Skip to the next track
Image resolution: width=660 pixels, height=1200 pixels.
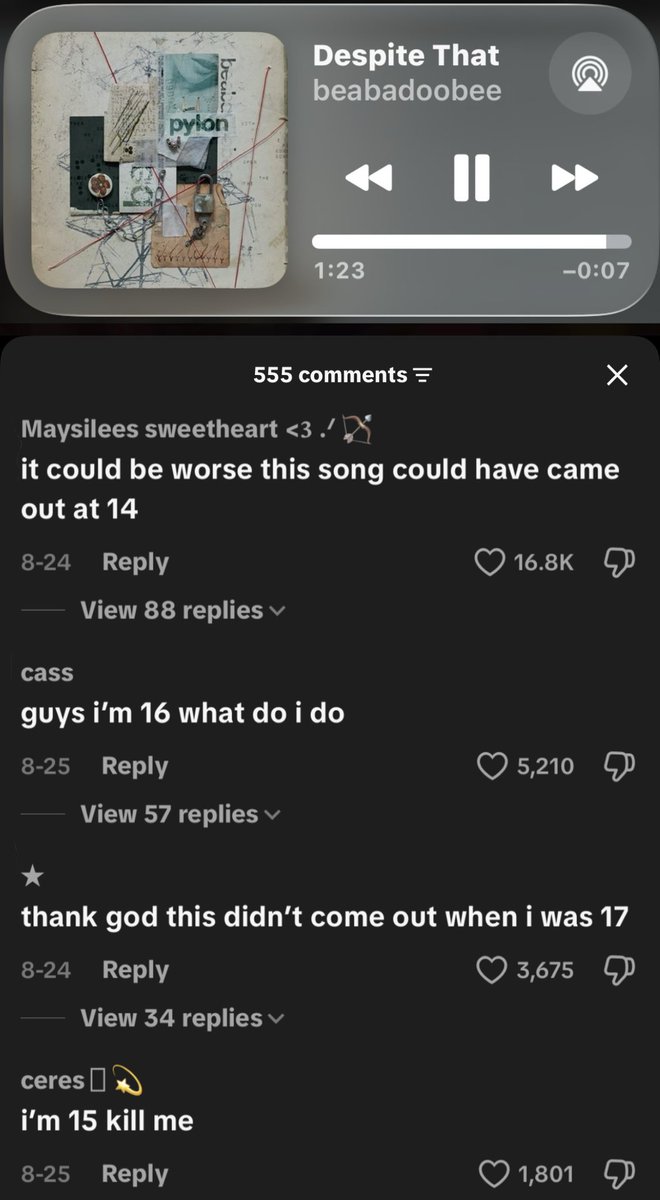click(575, 178)
